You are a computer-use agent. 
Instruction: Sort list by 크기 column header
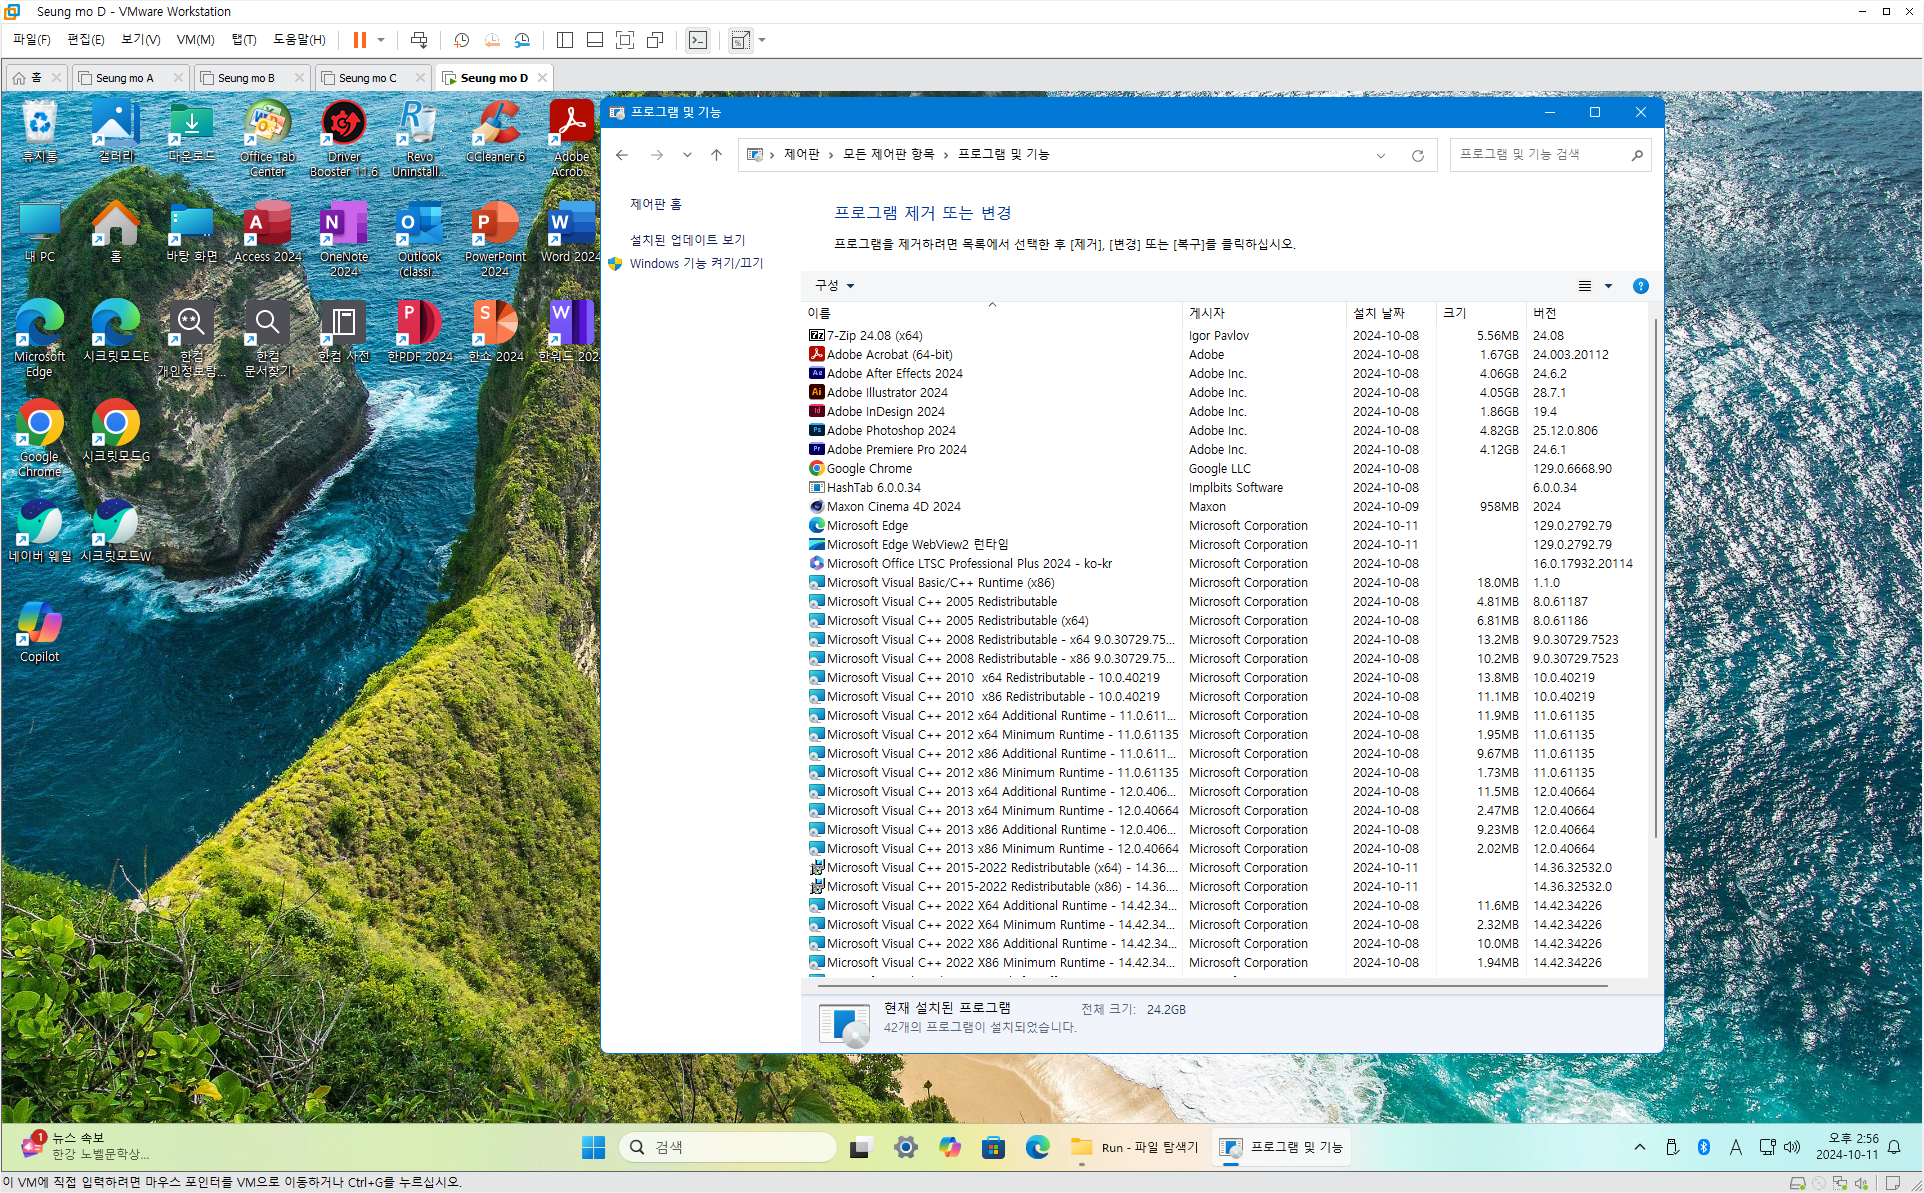click(1481, 313)
